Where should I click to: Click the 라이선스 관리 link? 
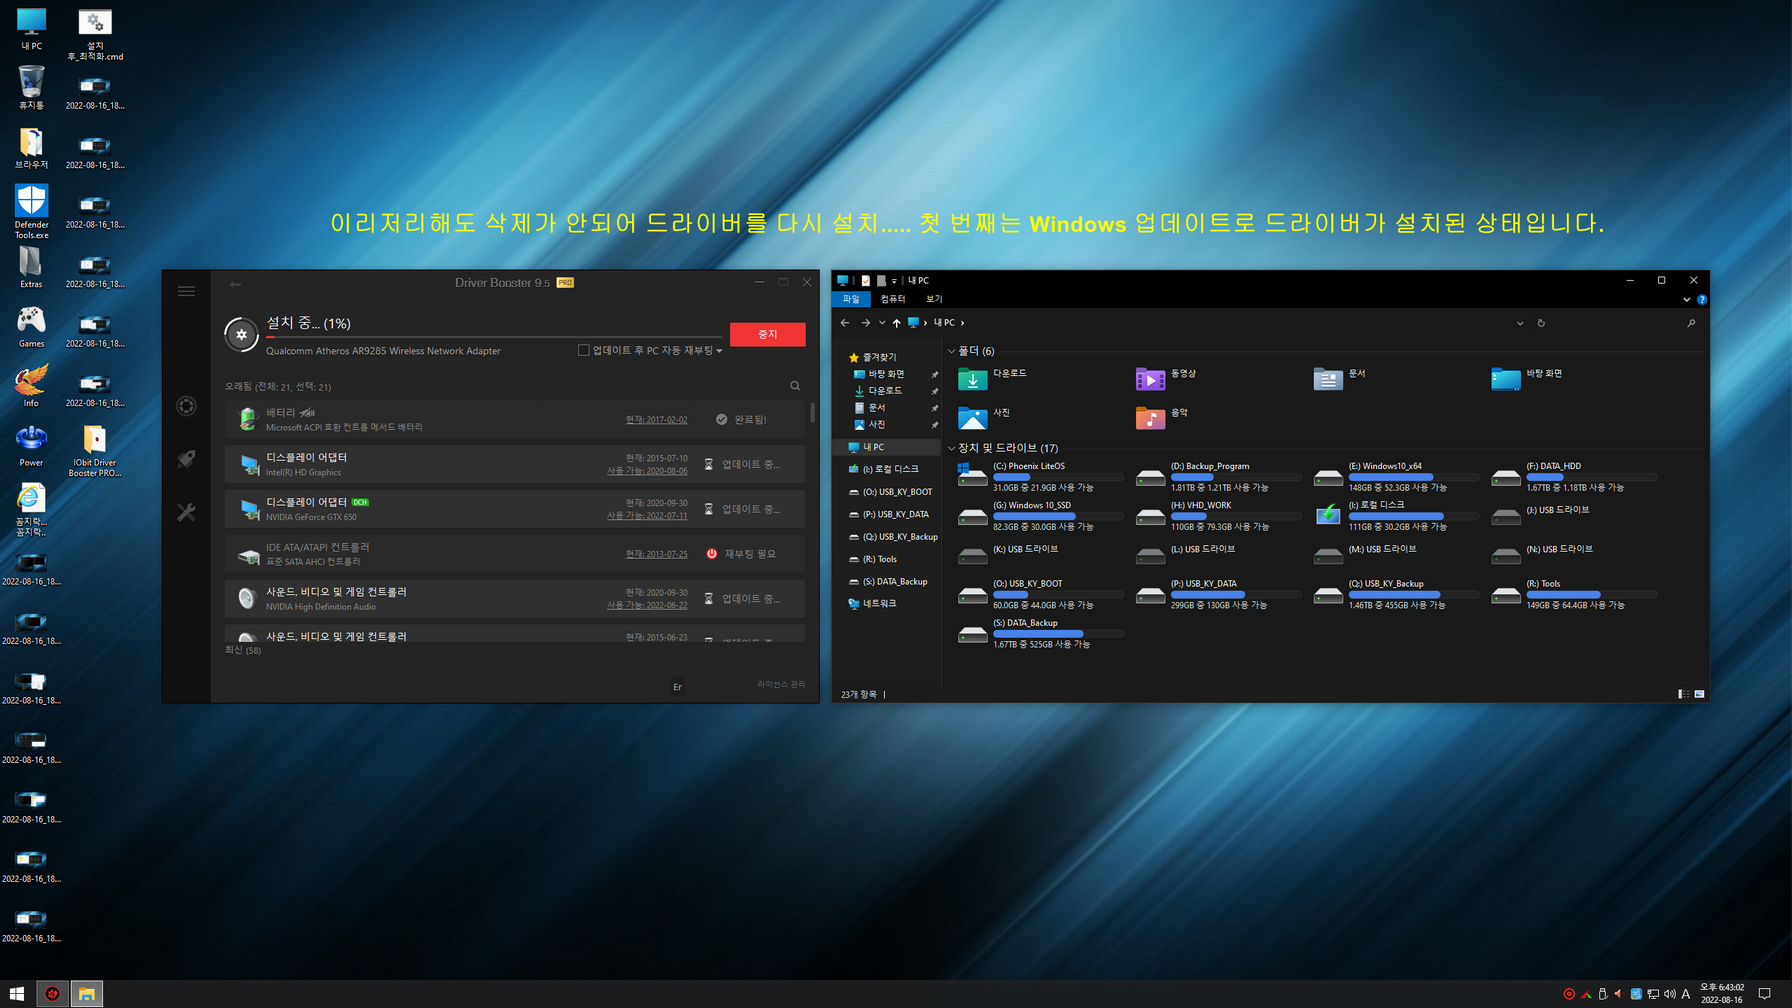click(781, 684)
